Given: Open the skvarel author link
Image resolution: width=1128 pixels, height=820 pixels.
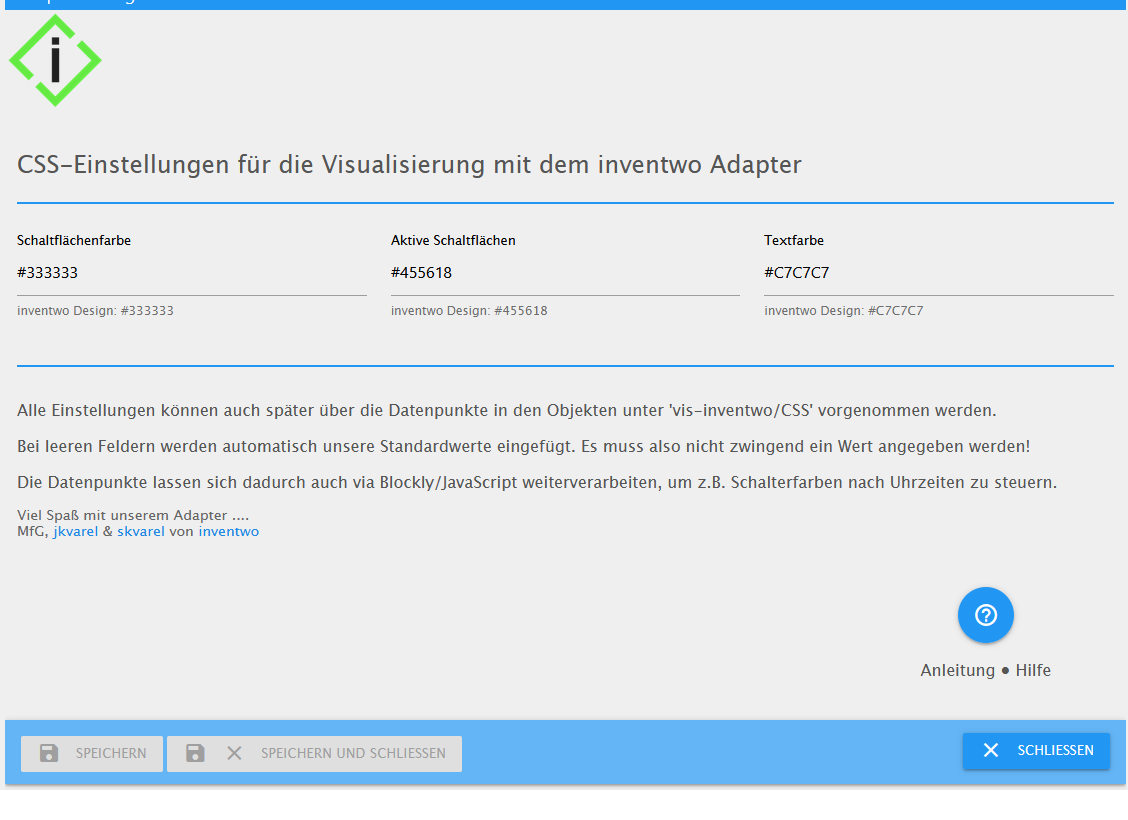Looking at the screenshot, I should (140, 531).
